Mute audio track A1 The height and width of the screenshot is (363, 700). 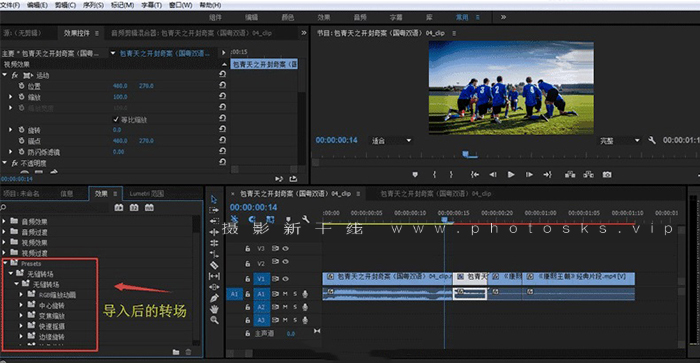(285, 294)
